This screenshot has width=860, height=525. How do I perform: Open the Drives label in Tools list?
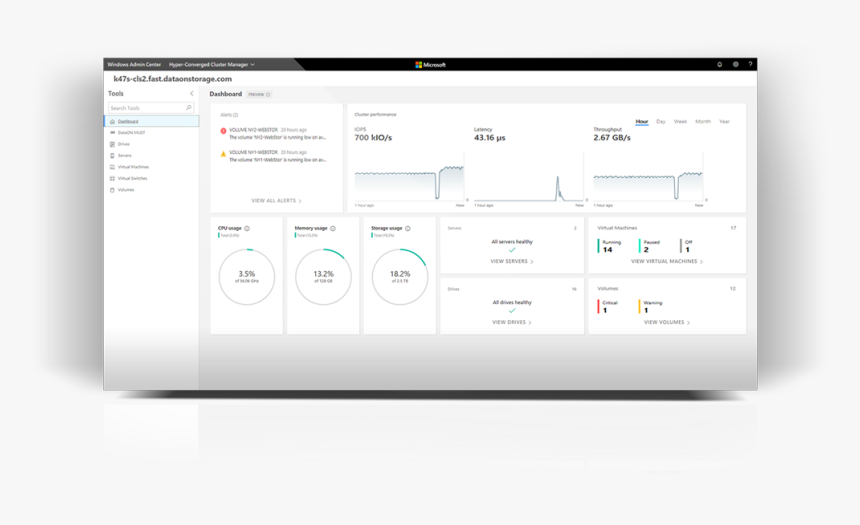(x=124, y=144)
